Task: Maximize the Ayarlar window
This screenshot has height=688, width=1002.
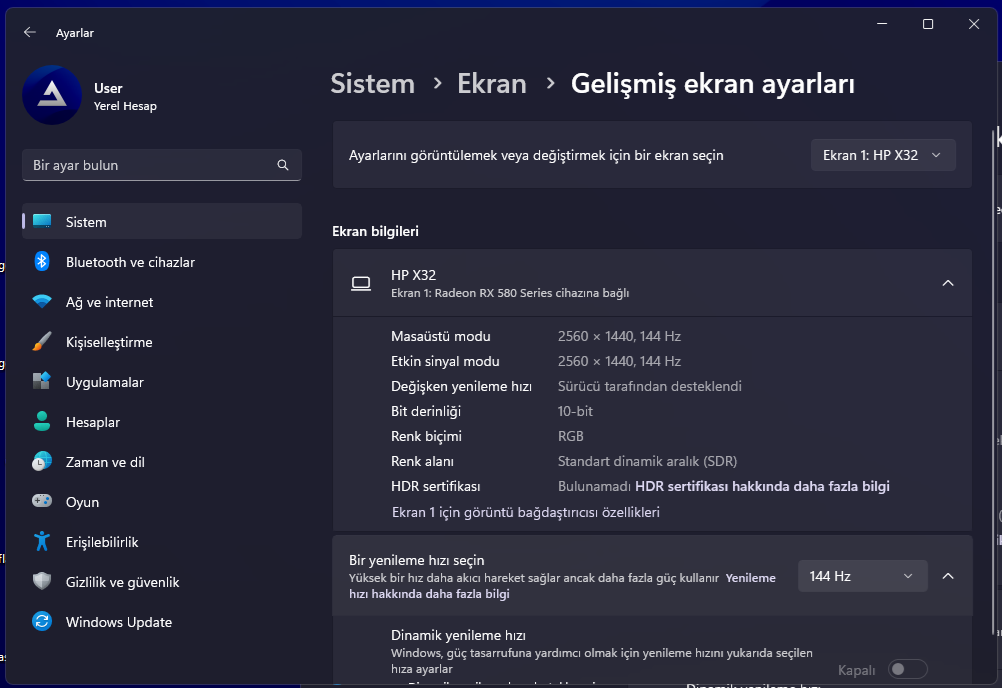Action: pyautogui.click(x=928, y=24)
